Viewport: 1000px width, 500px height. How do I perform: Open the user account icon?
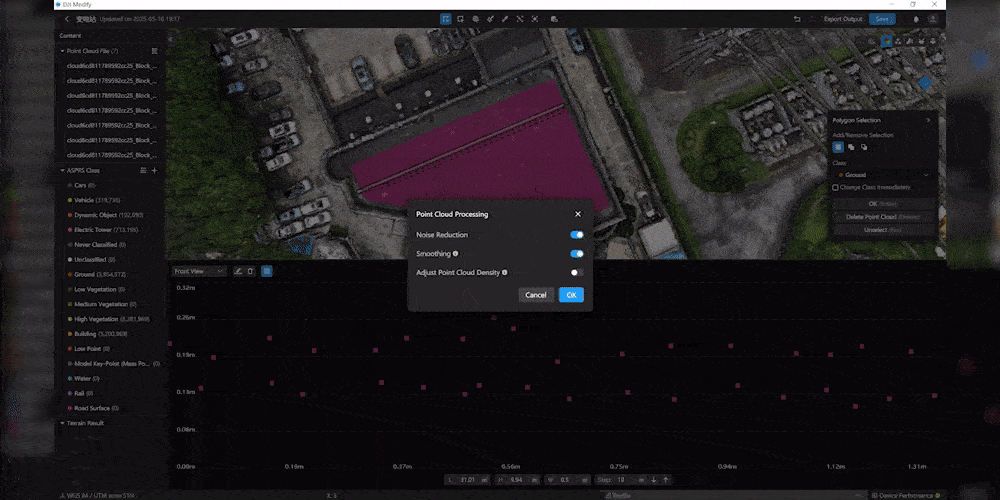click(x=933, y=19)
